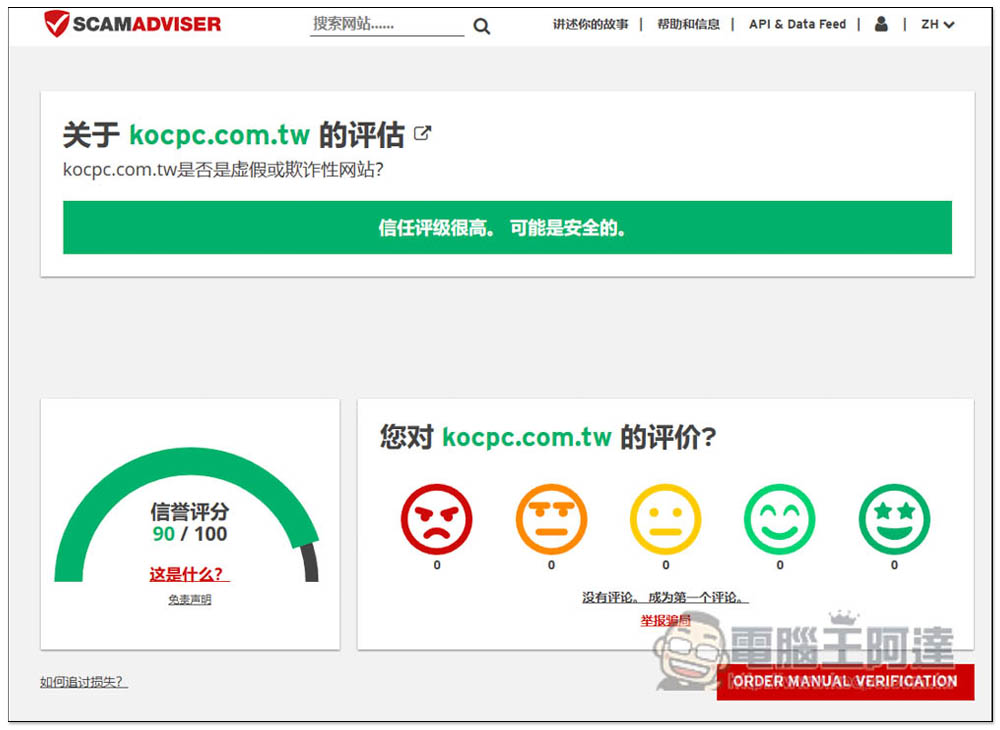1000x730 pixels.
Task: Click the Order Manual Verification button
Action: [845, 681]
